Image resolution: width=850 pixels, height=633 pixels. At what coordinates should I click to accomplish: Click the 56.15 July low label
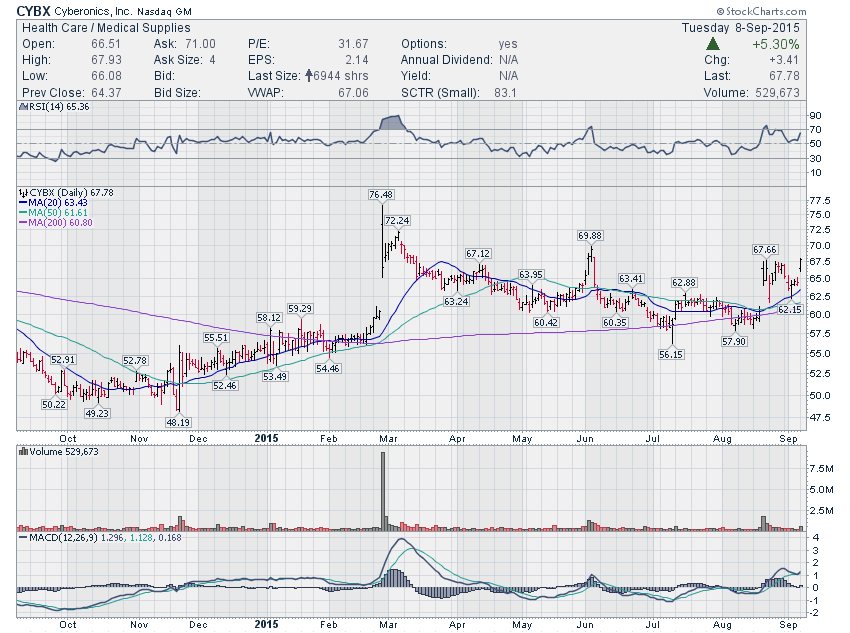(671, 354)
